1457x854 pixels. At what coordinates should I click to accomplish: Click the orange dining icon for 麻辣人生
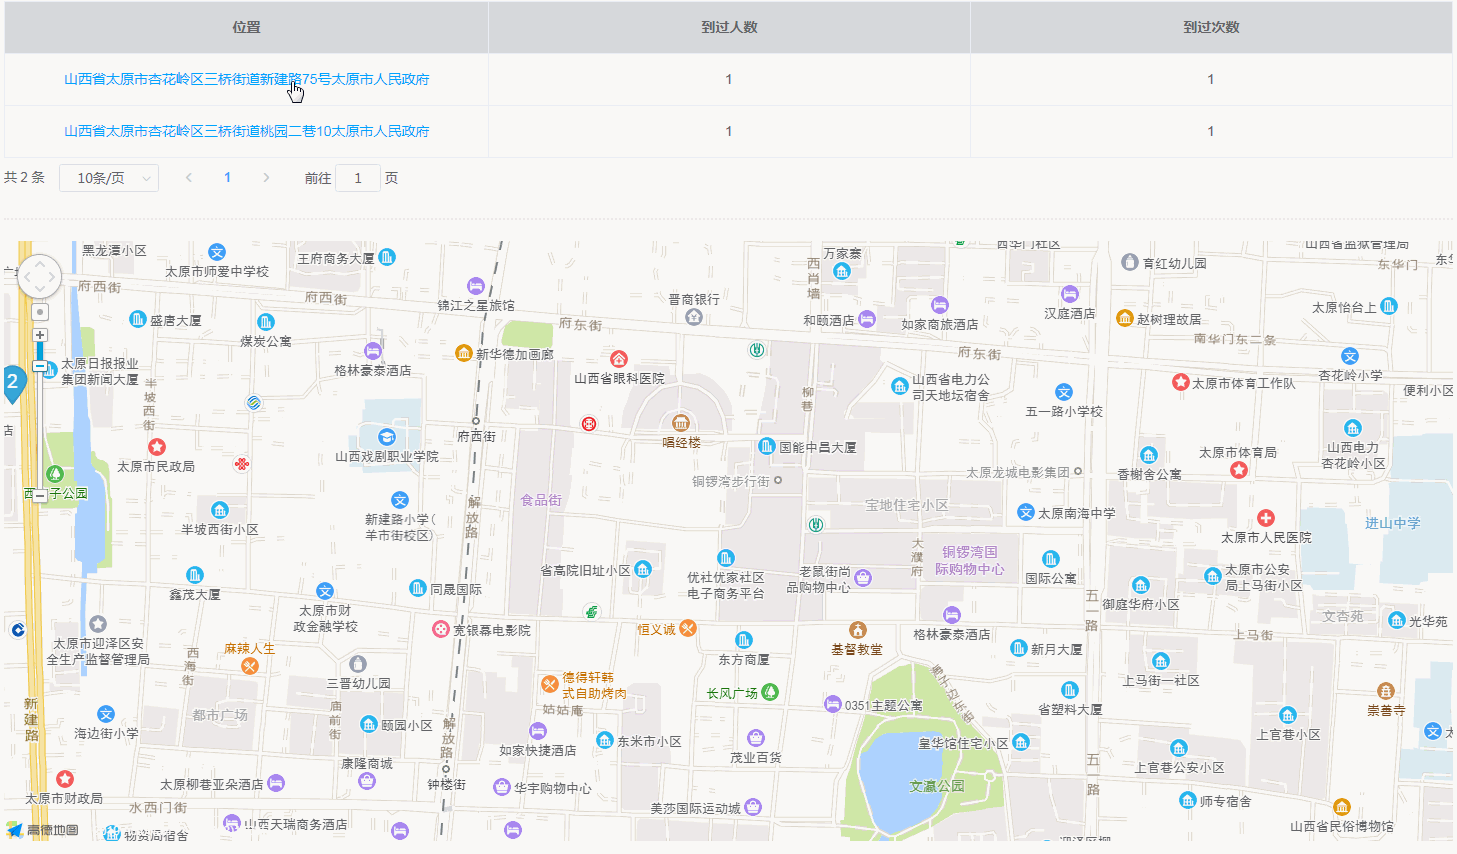pos(251,664)
